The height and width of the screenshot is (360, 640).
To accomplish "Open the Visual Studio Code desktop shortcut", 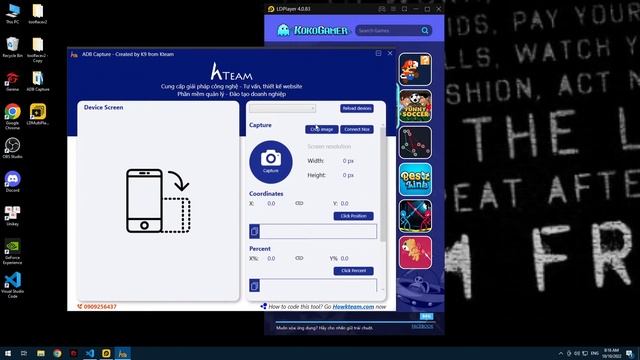I will click(13, 285).
